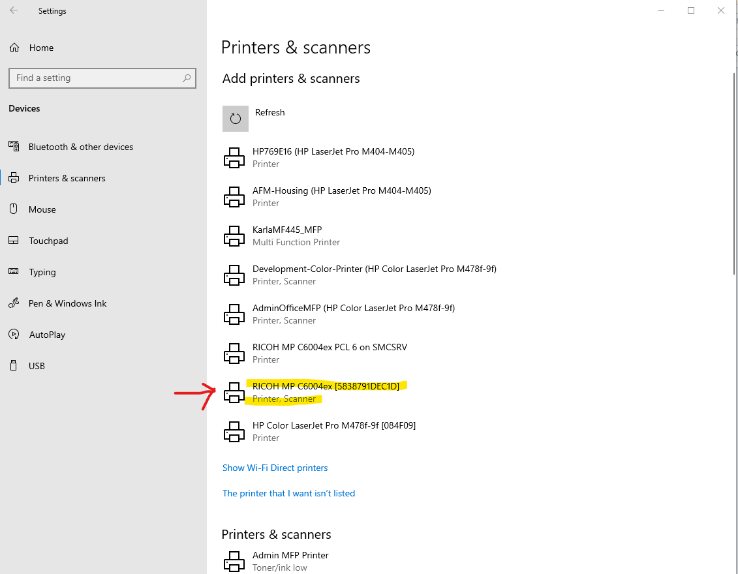Minimize the Settings window
This screenshot has height=574, width=738.
[x=661, y=10]
